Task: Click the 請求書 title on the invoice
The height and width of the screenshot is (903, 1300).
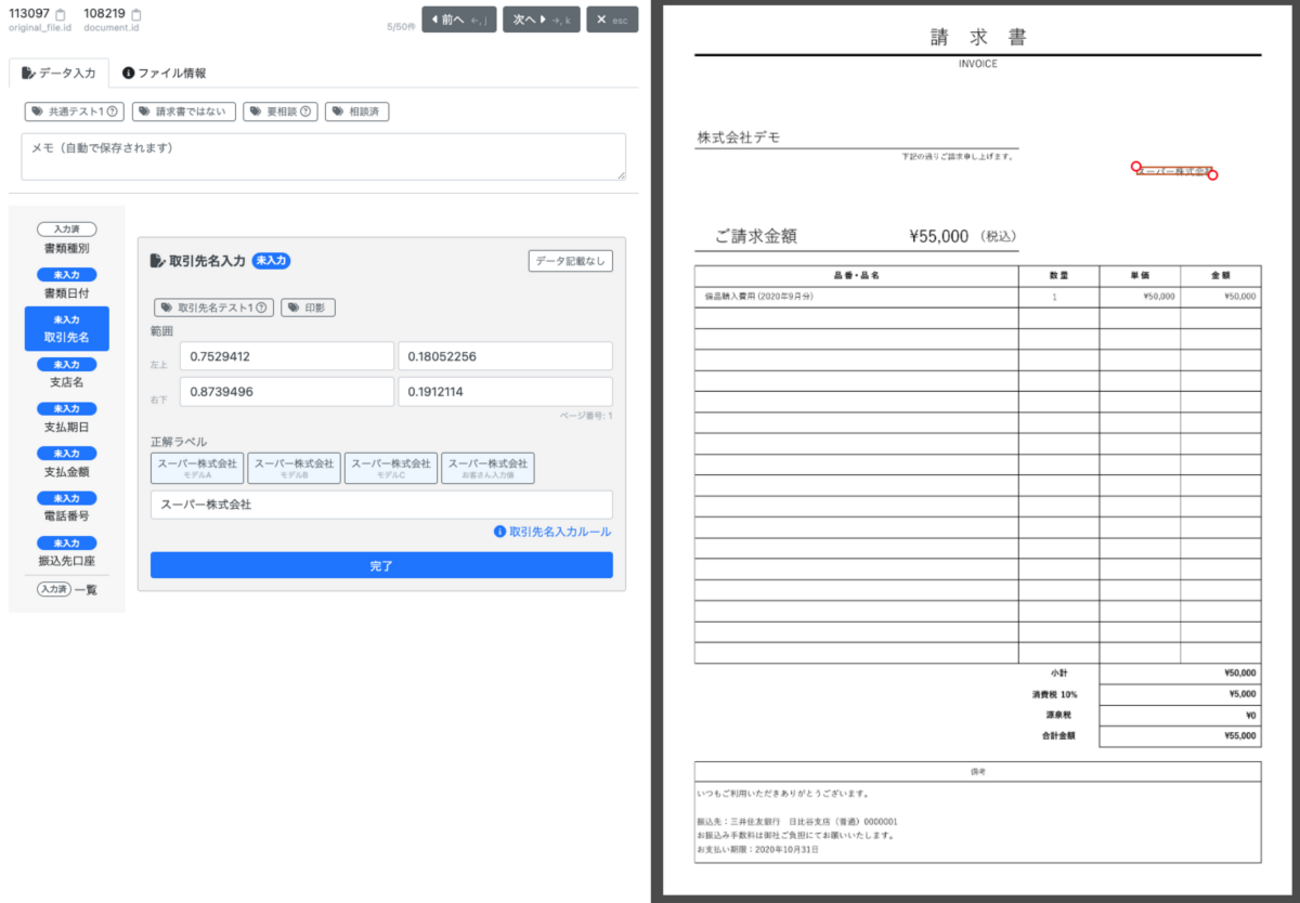Action: pyautogui.click(x=978, y=38)
